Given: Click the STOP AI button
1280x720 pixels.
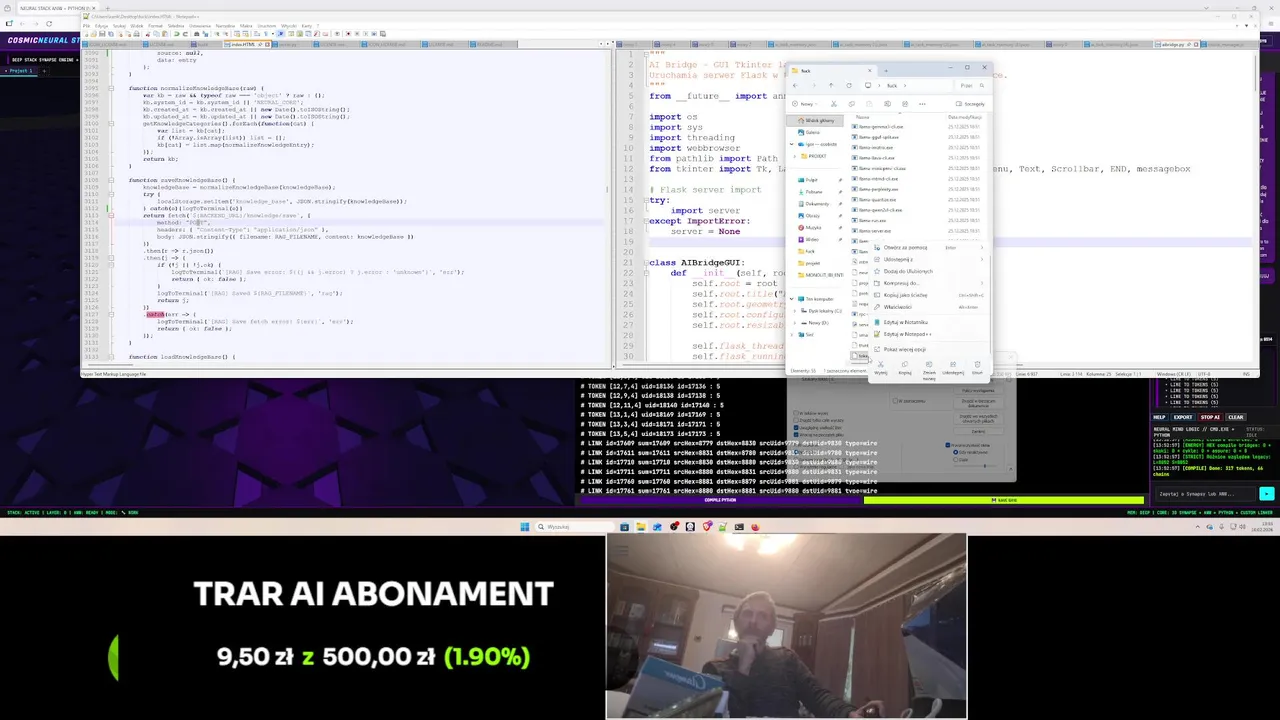Looking at the screenshot, I should (x=1210, y=417).
